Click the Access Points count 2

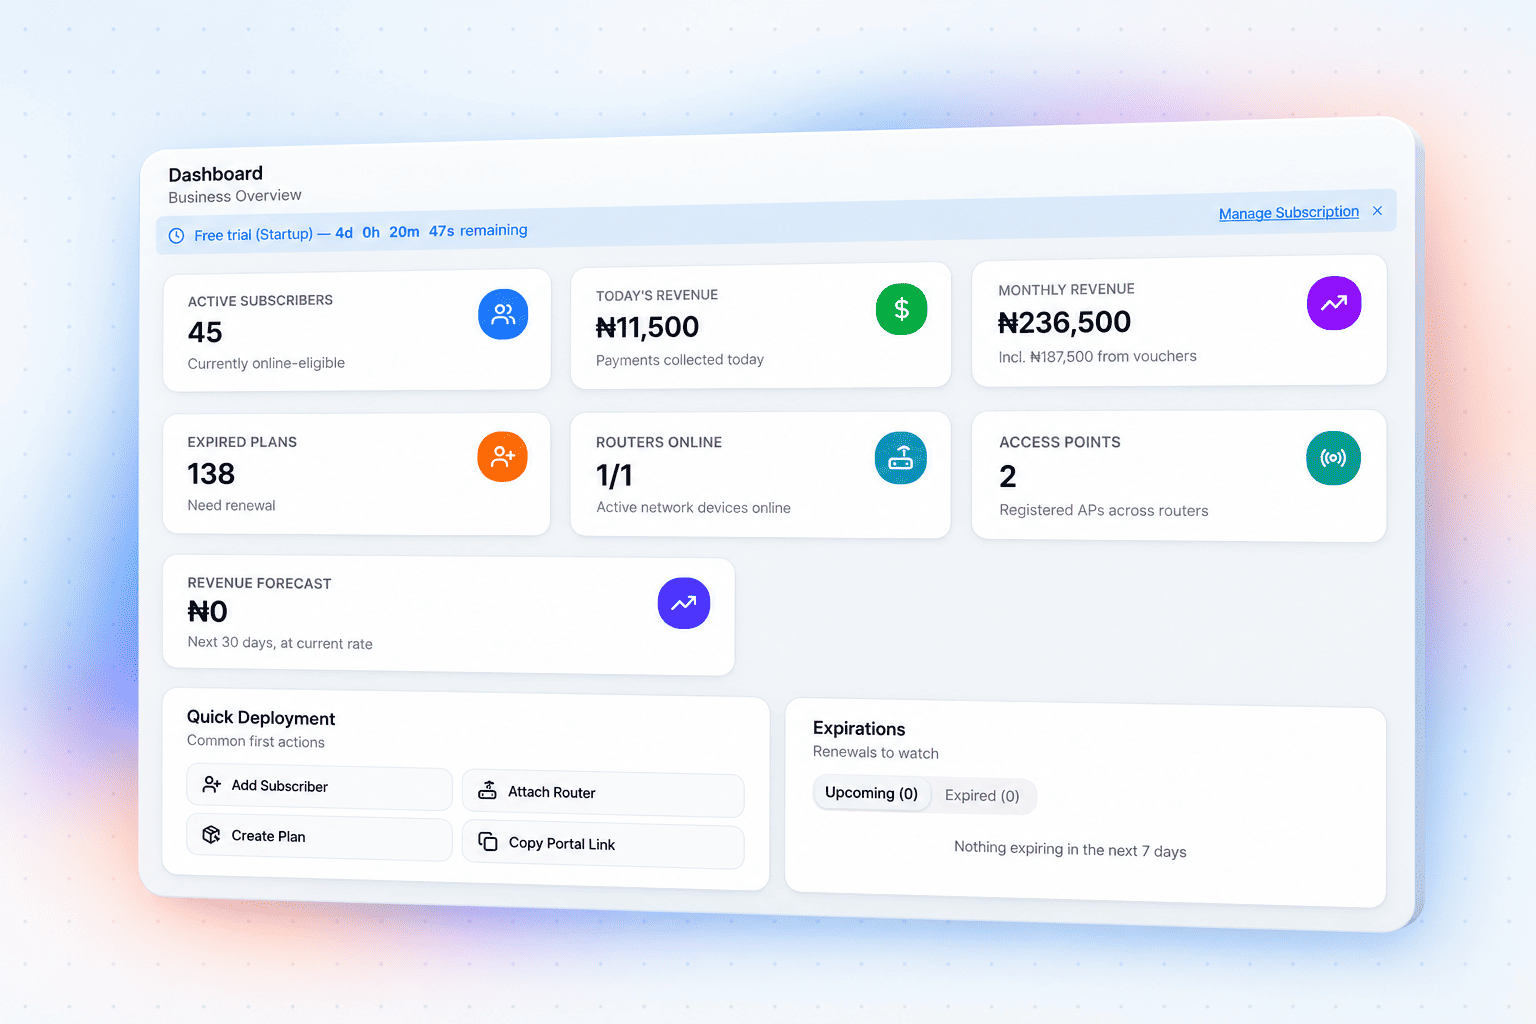[1008, 477]
